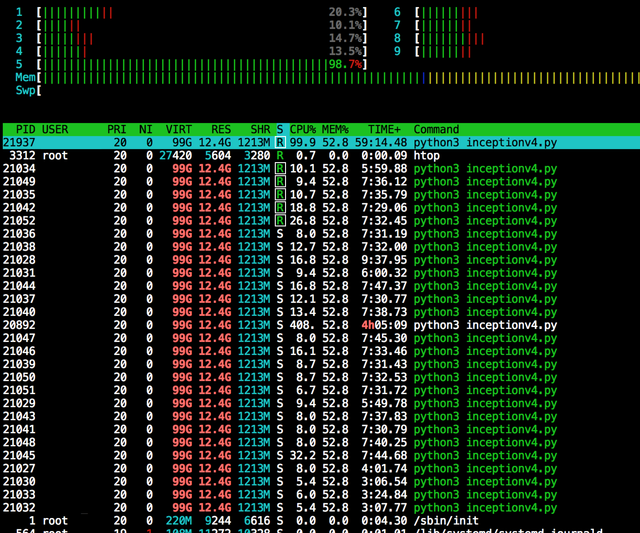
Task: Sort by the SHR column header
Action: coord(260,129)
